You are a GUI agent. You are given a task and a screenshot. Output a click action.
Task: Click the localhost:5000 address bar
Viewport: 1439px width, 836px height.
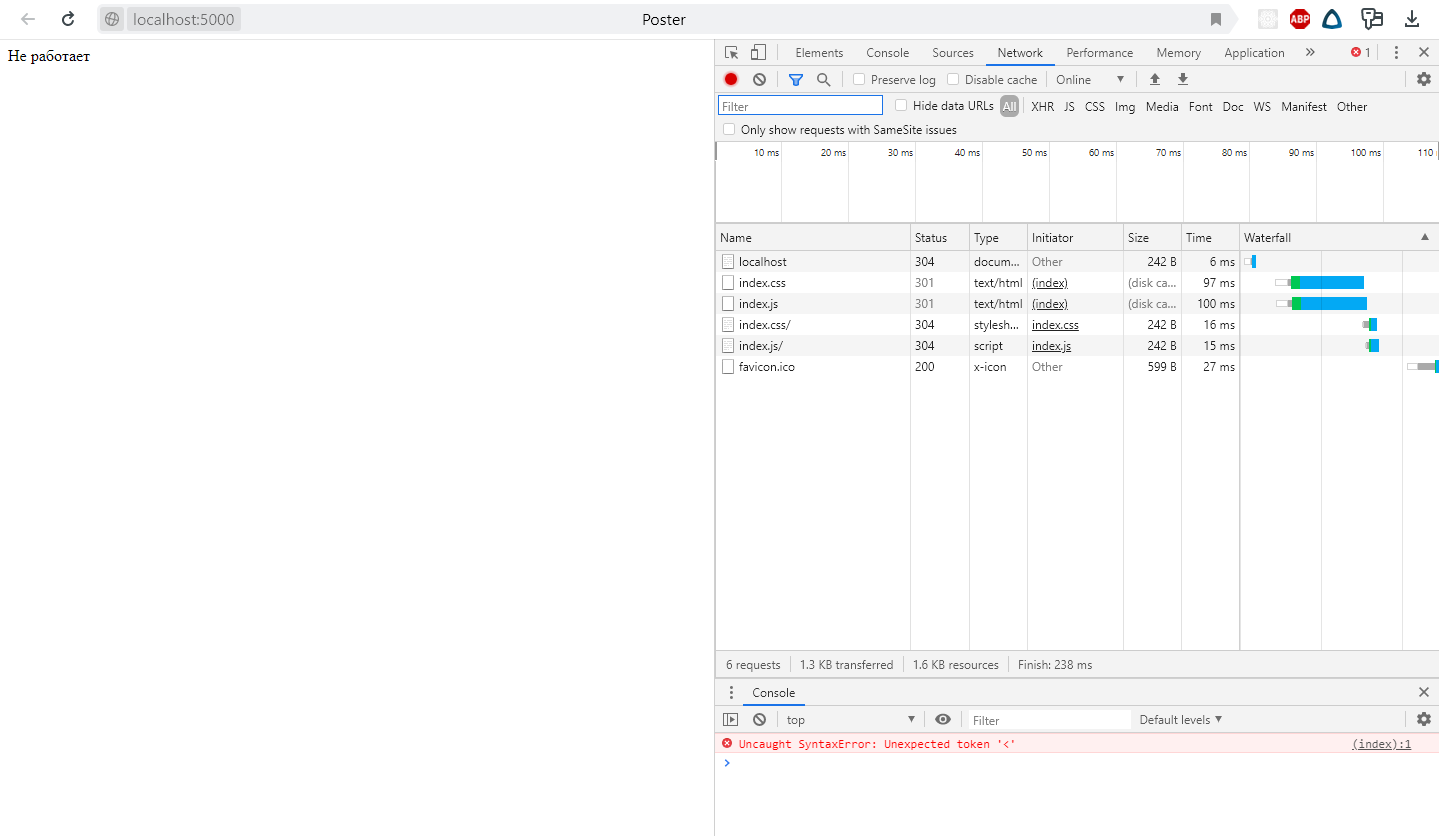tap(183, 19)
